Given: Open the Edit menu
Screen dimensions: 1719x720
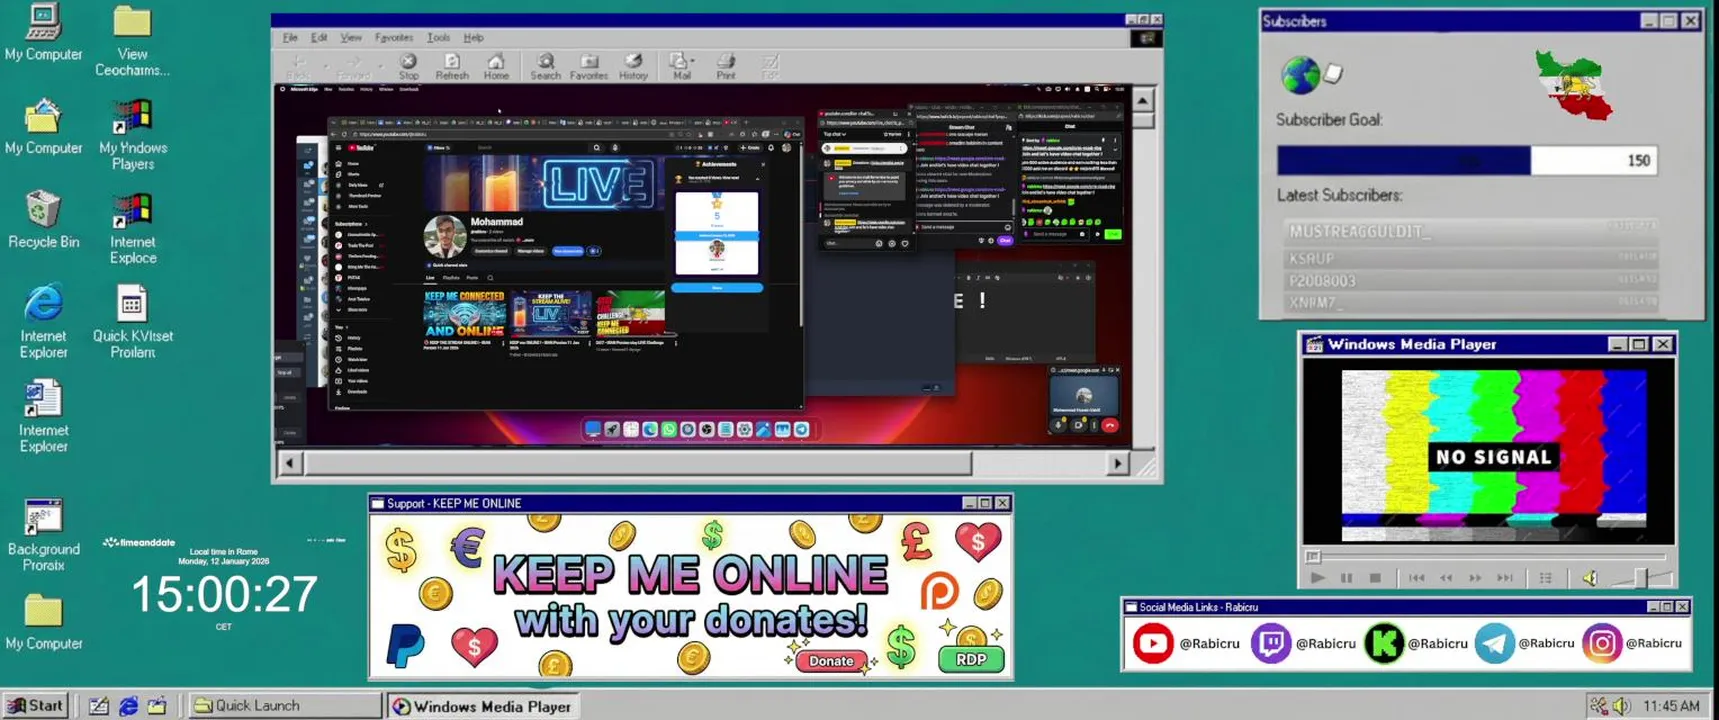Looking at the screenshot, I should (x=319, y=38).
